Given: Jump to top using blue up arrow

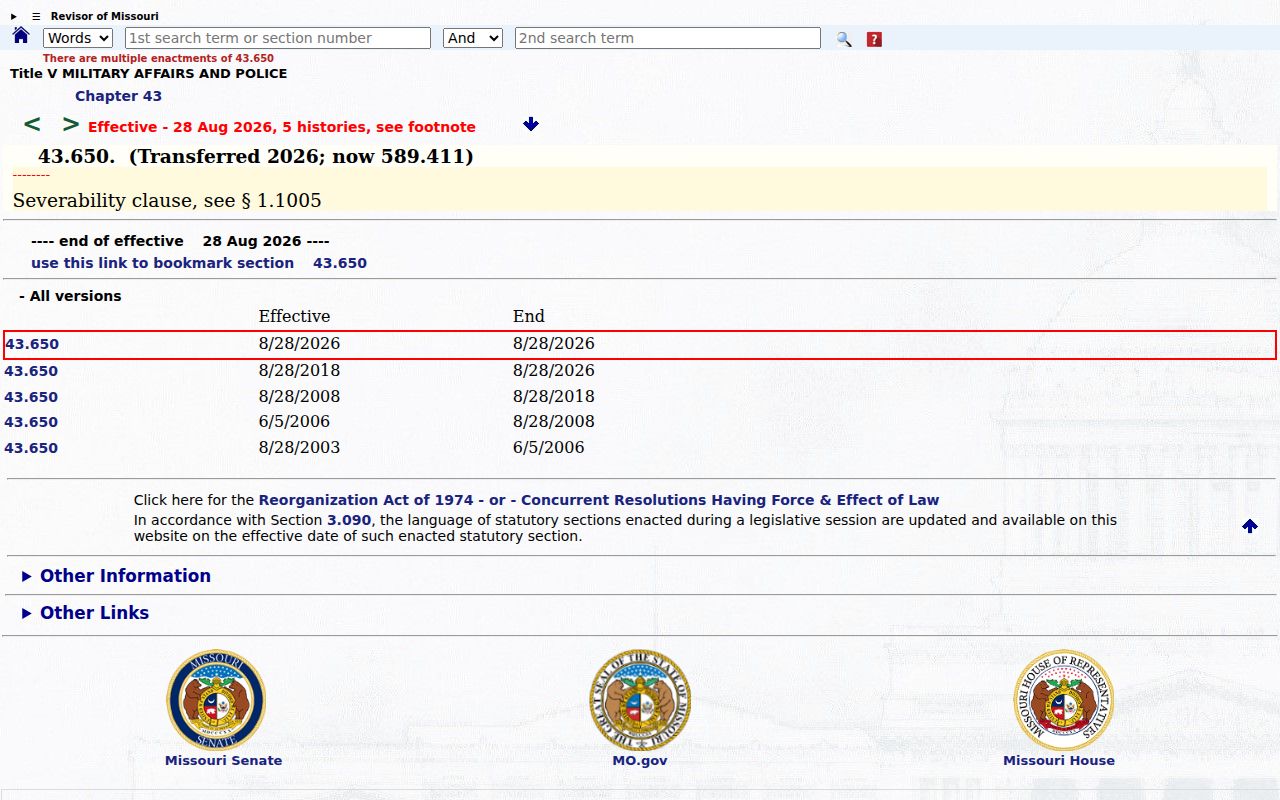Looking at the screenshot, I should (x=1250, y=526).
